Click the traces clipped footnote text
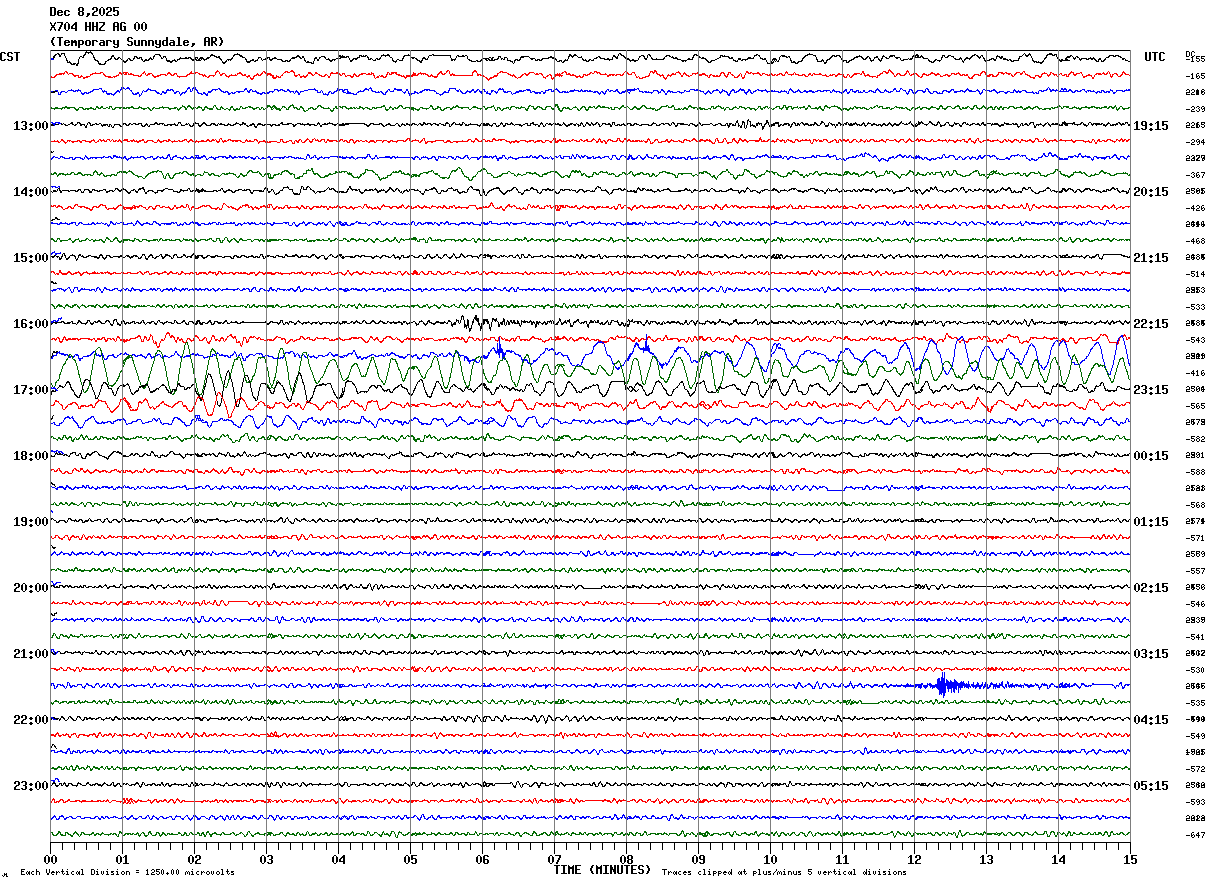The width and height of the screenshot is (1210, 886). tap(784, 873)
